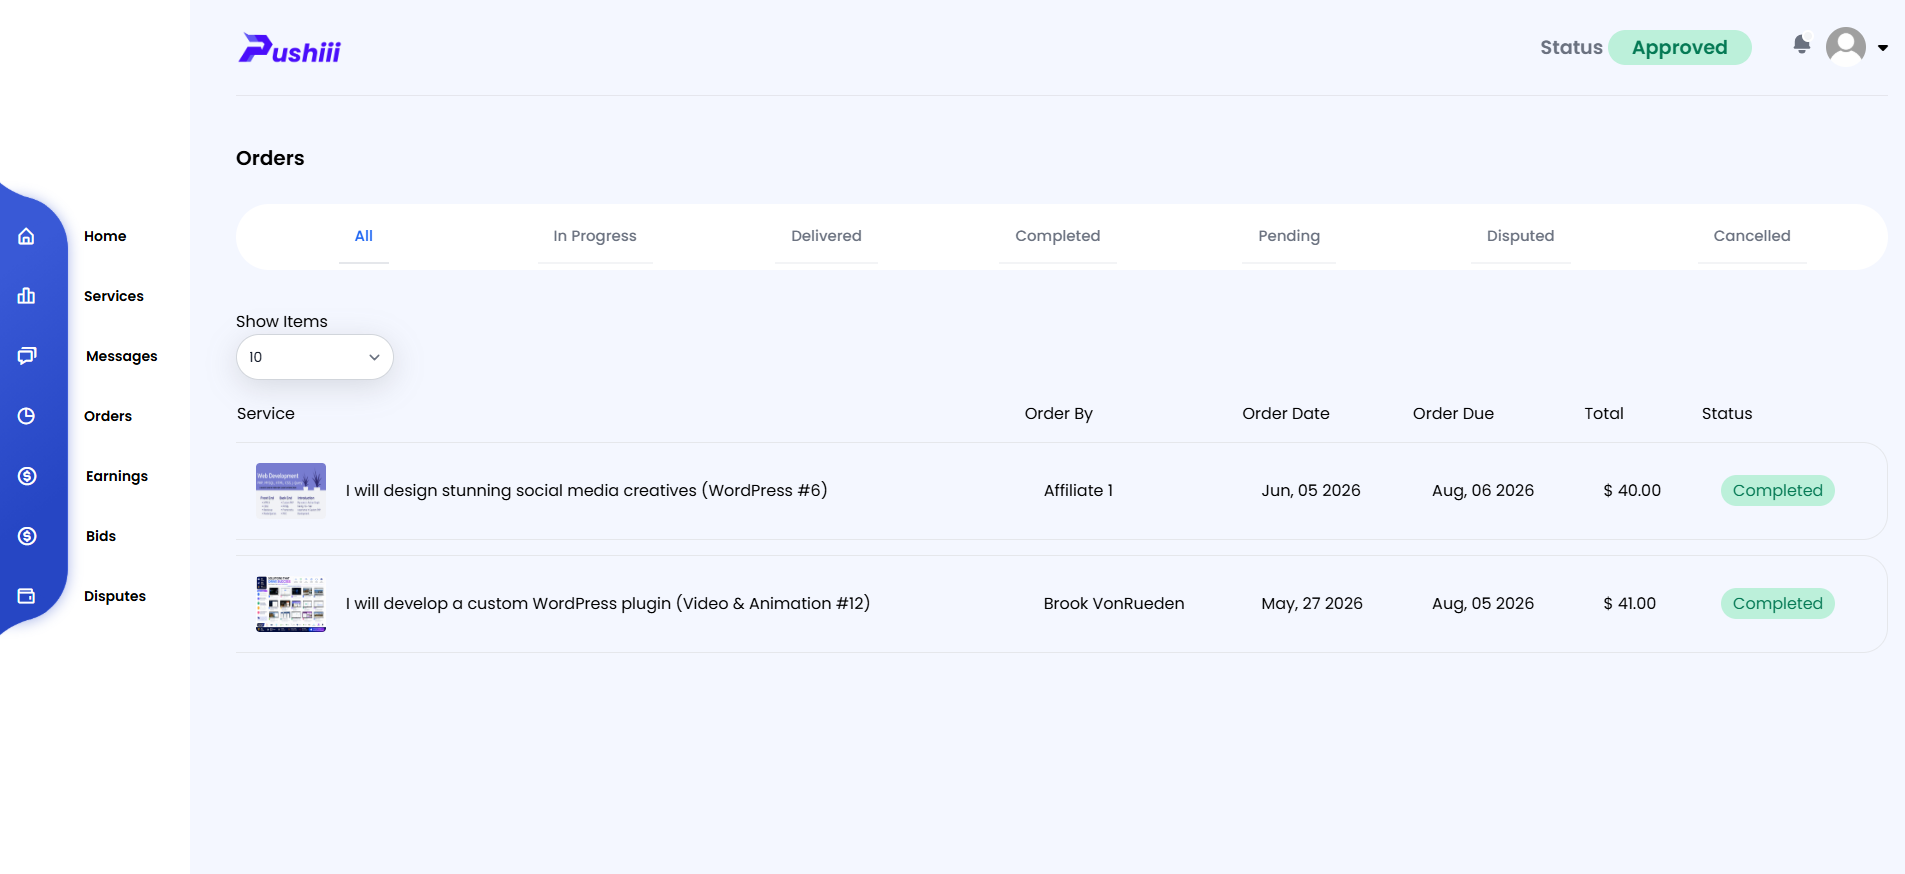Open the social media creatives order
This screenshot has width=1905, height=874.
point(587,491)
